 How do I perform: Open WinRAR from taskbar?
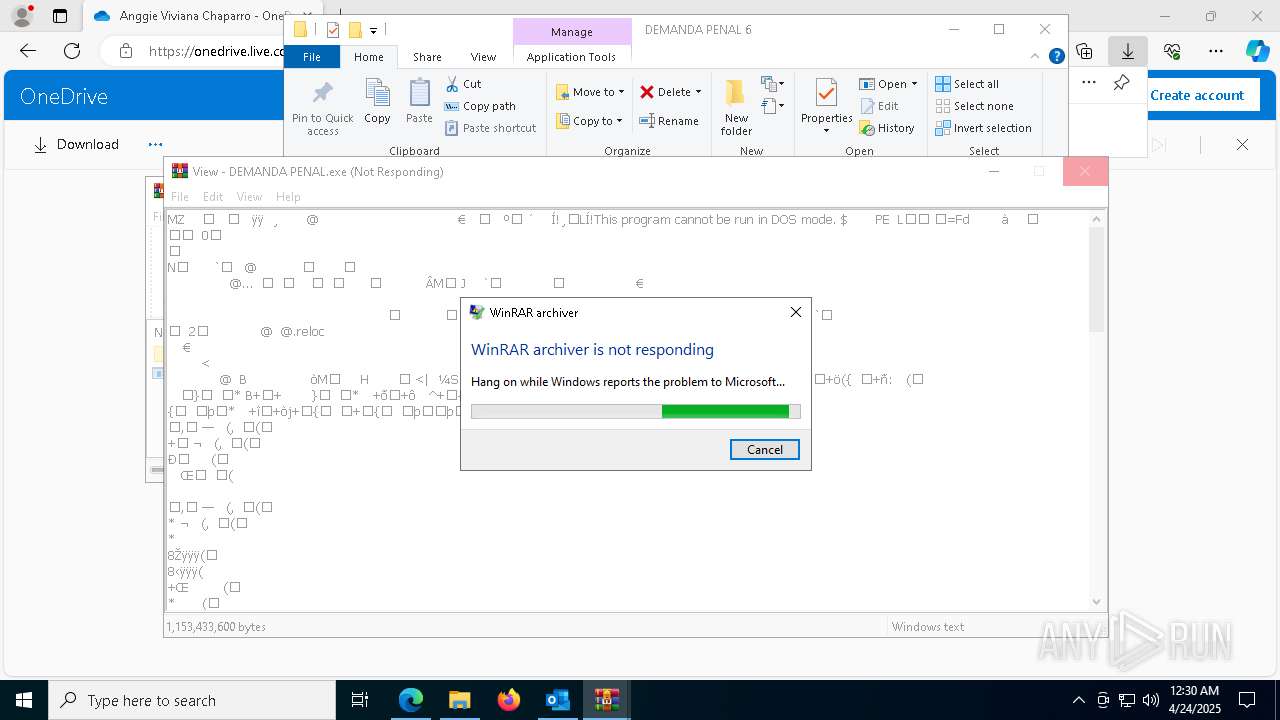coord(606,700)
